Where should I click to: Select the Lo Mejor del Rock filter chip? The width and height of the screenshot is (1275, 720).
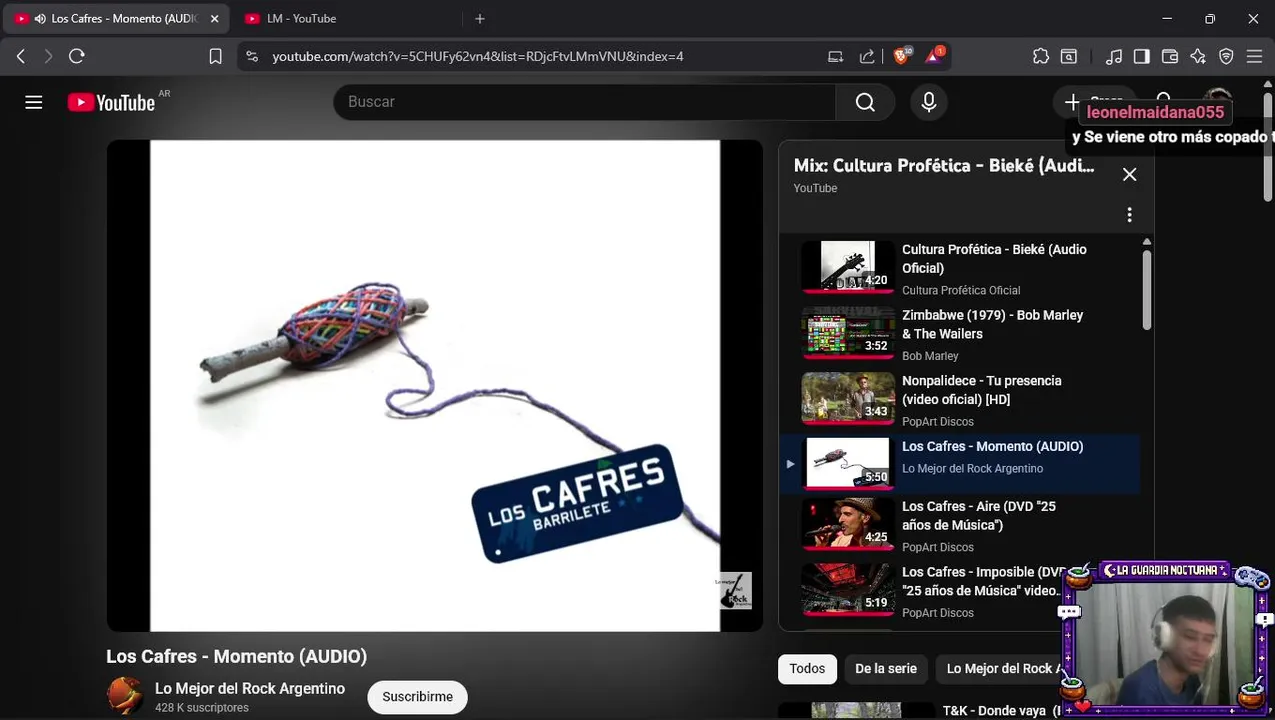(1001, 669)
